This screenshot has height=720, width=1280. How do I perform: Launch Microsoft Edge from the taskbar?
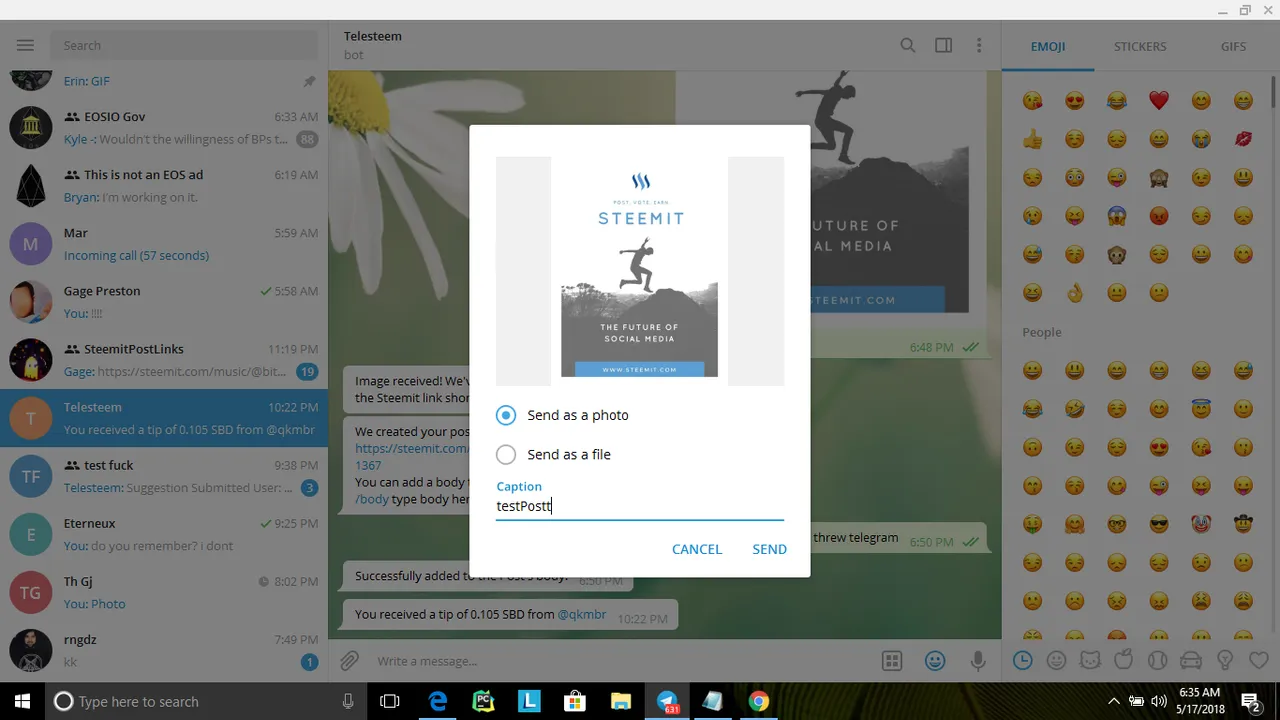point(438,701)
